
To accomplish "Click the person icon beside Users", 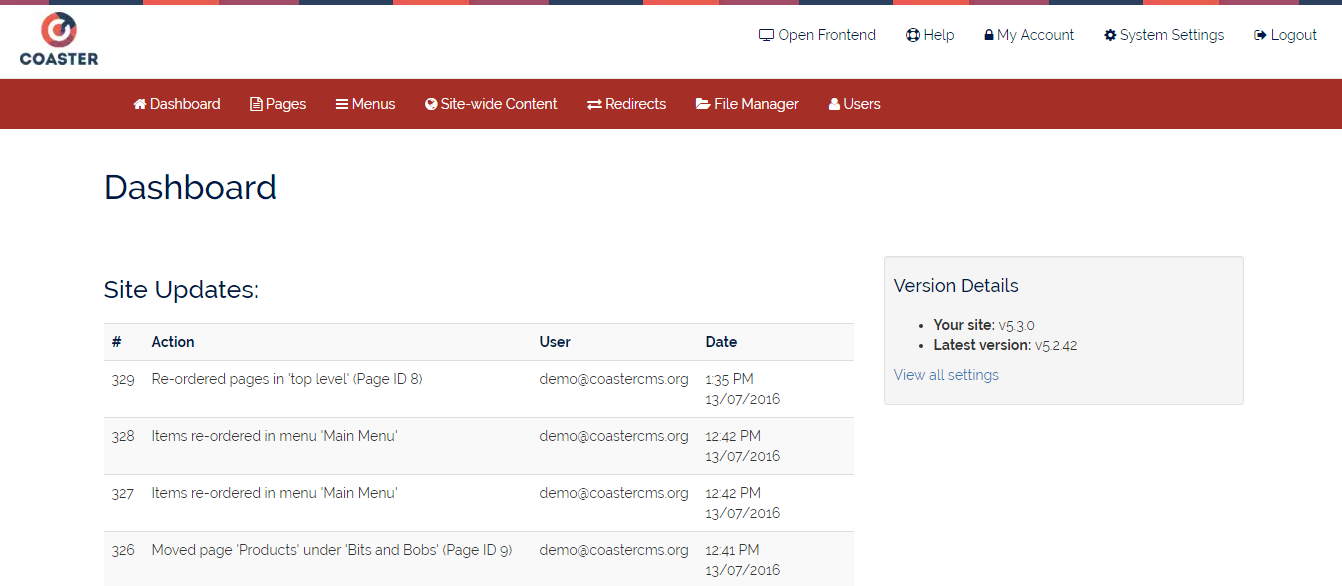I will pyautogui.click(x=834, y=104).
